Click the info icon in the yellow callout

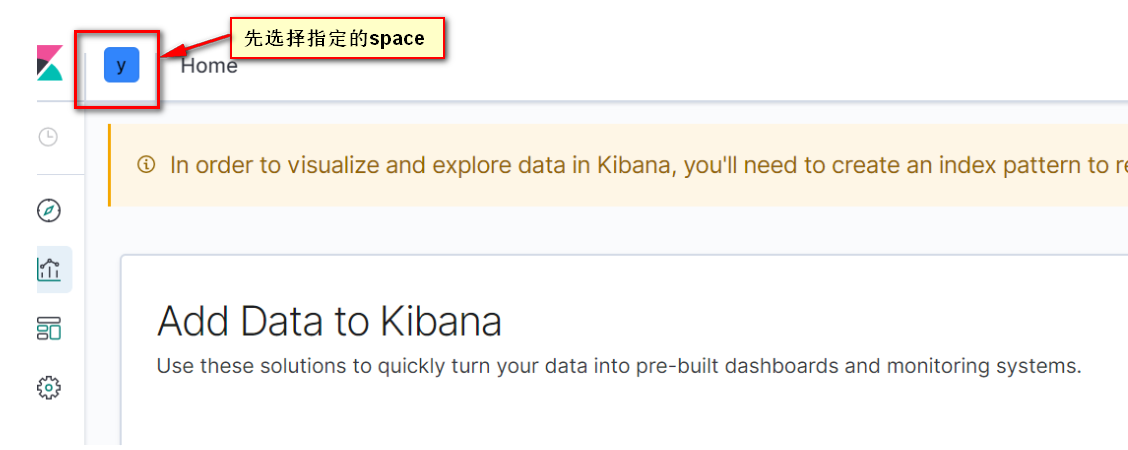pos(145,165)
